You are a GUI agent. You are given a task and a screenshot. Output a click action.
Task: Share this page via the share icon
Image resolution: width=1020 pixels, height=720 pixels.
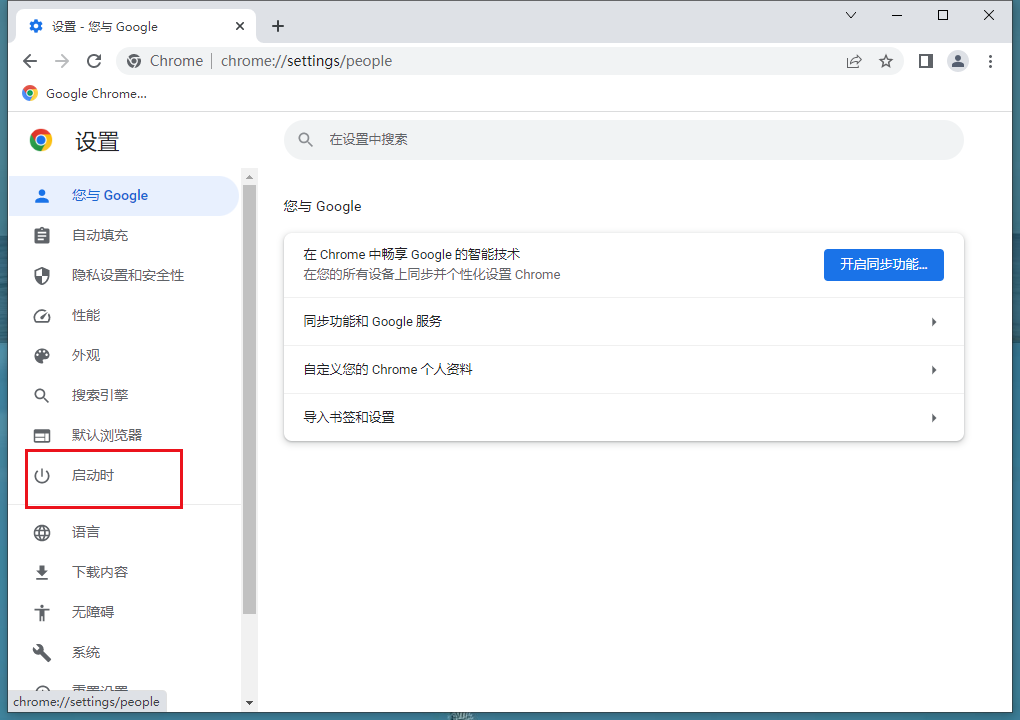coord(853,61)
